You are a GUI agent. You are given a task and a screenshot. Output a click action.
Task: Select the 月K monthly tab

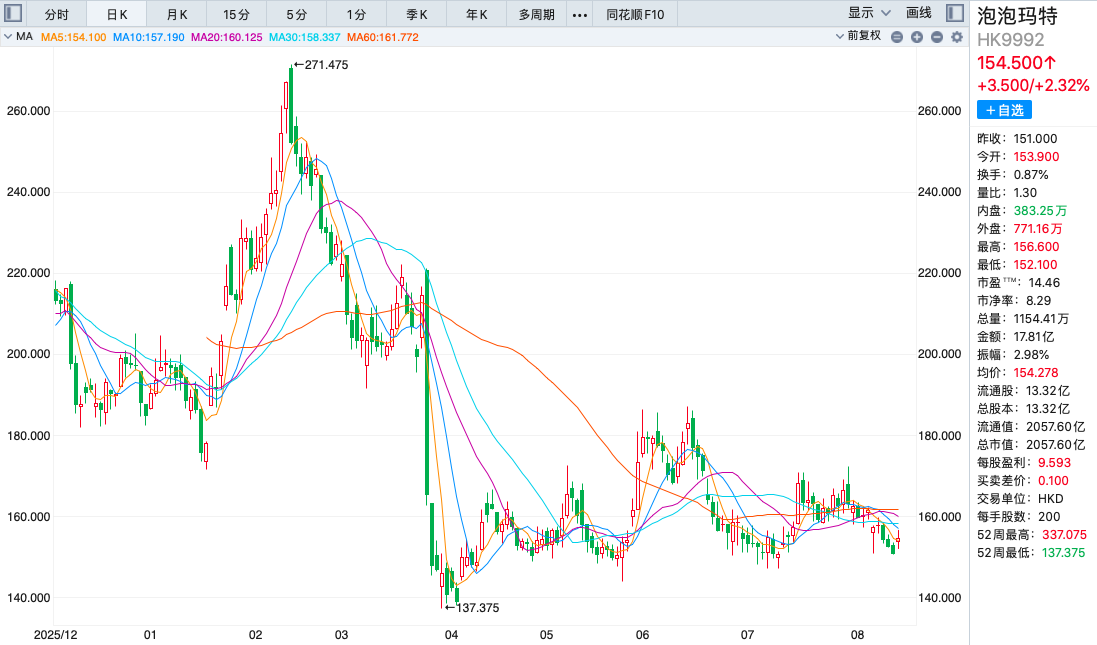pyautogui.click(x=177, y=15)
